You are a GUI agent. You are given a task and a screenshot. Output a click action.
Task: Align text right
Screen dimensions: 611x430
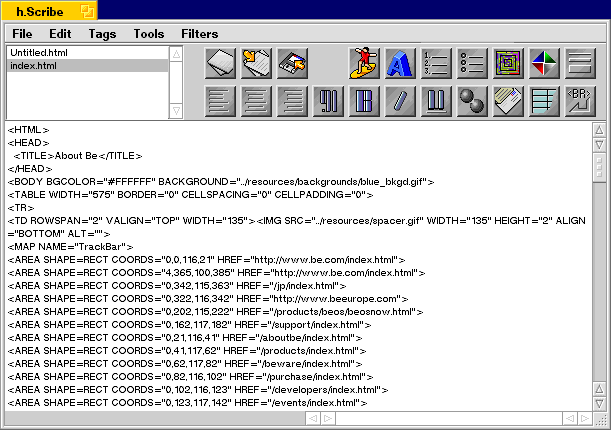tap(292, 101)
